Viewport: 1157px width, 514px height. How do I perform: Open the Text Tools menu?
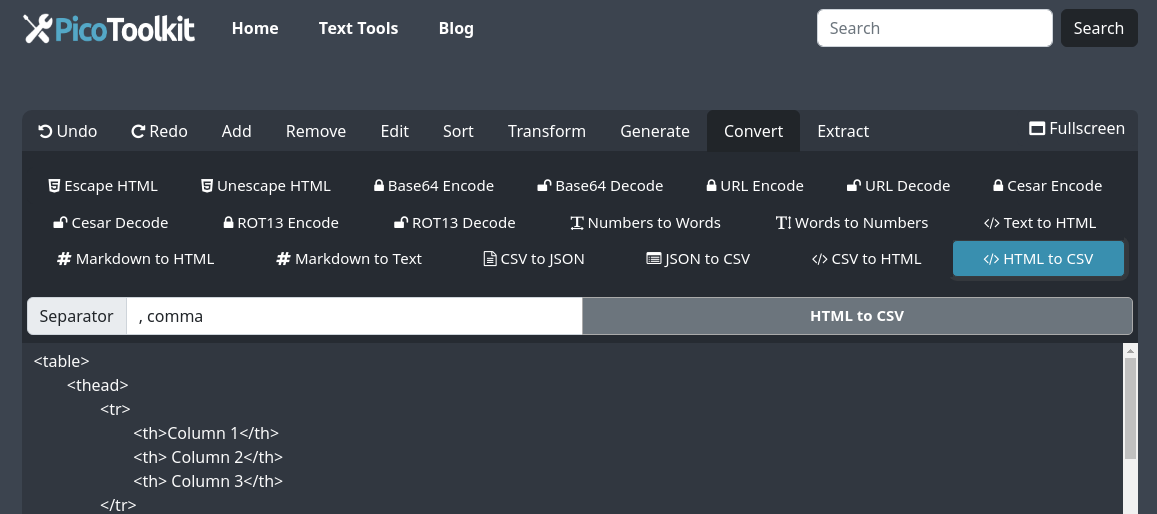coord(358,28)
